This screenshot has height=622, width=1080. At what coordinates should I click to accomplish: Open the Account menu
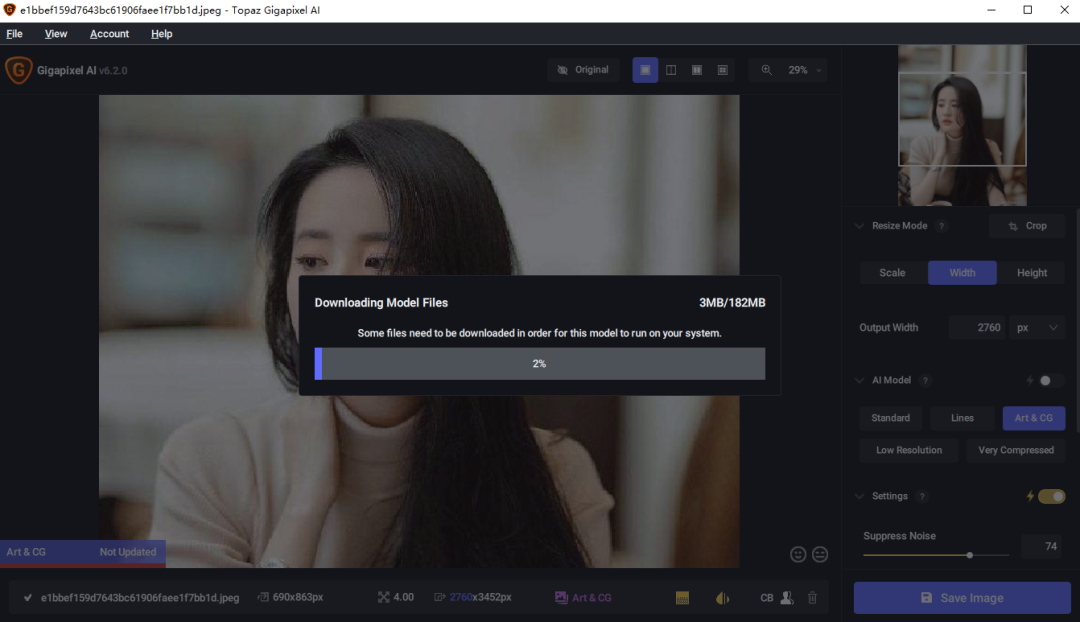pos(109,33)
